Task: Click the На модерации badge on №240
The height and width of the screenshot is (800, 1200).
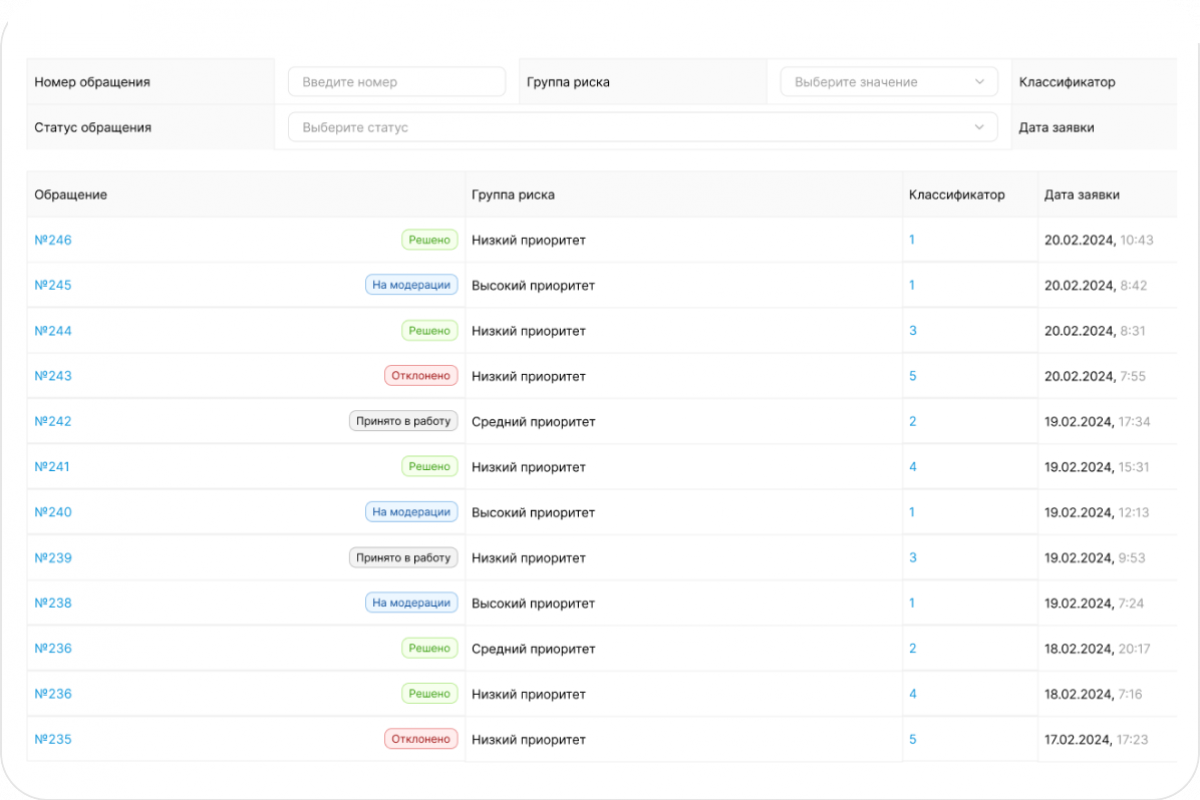Action: 412,511
